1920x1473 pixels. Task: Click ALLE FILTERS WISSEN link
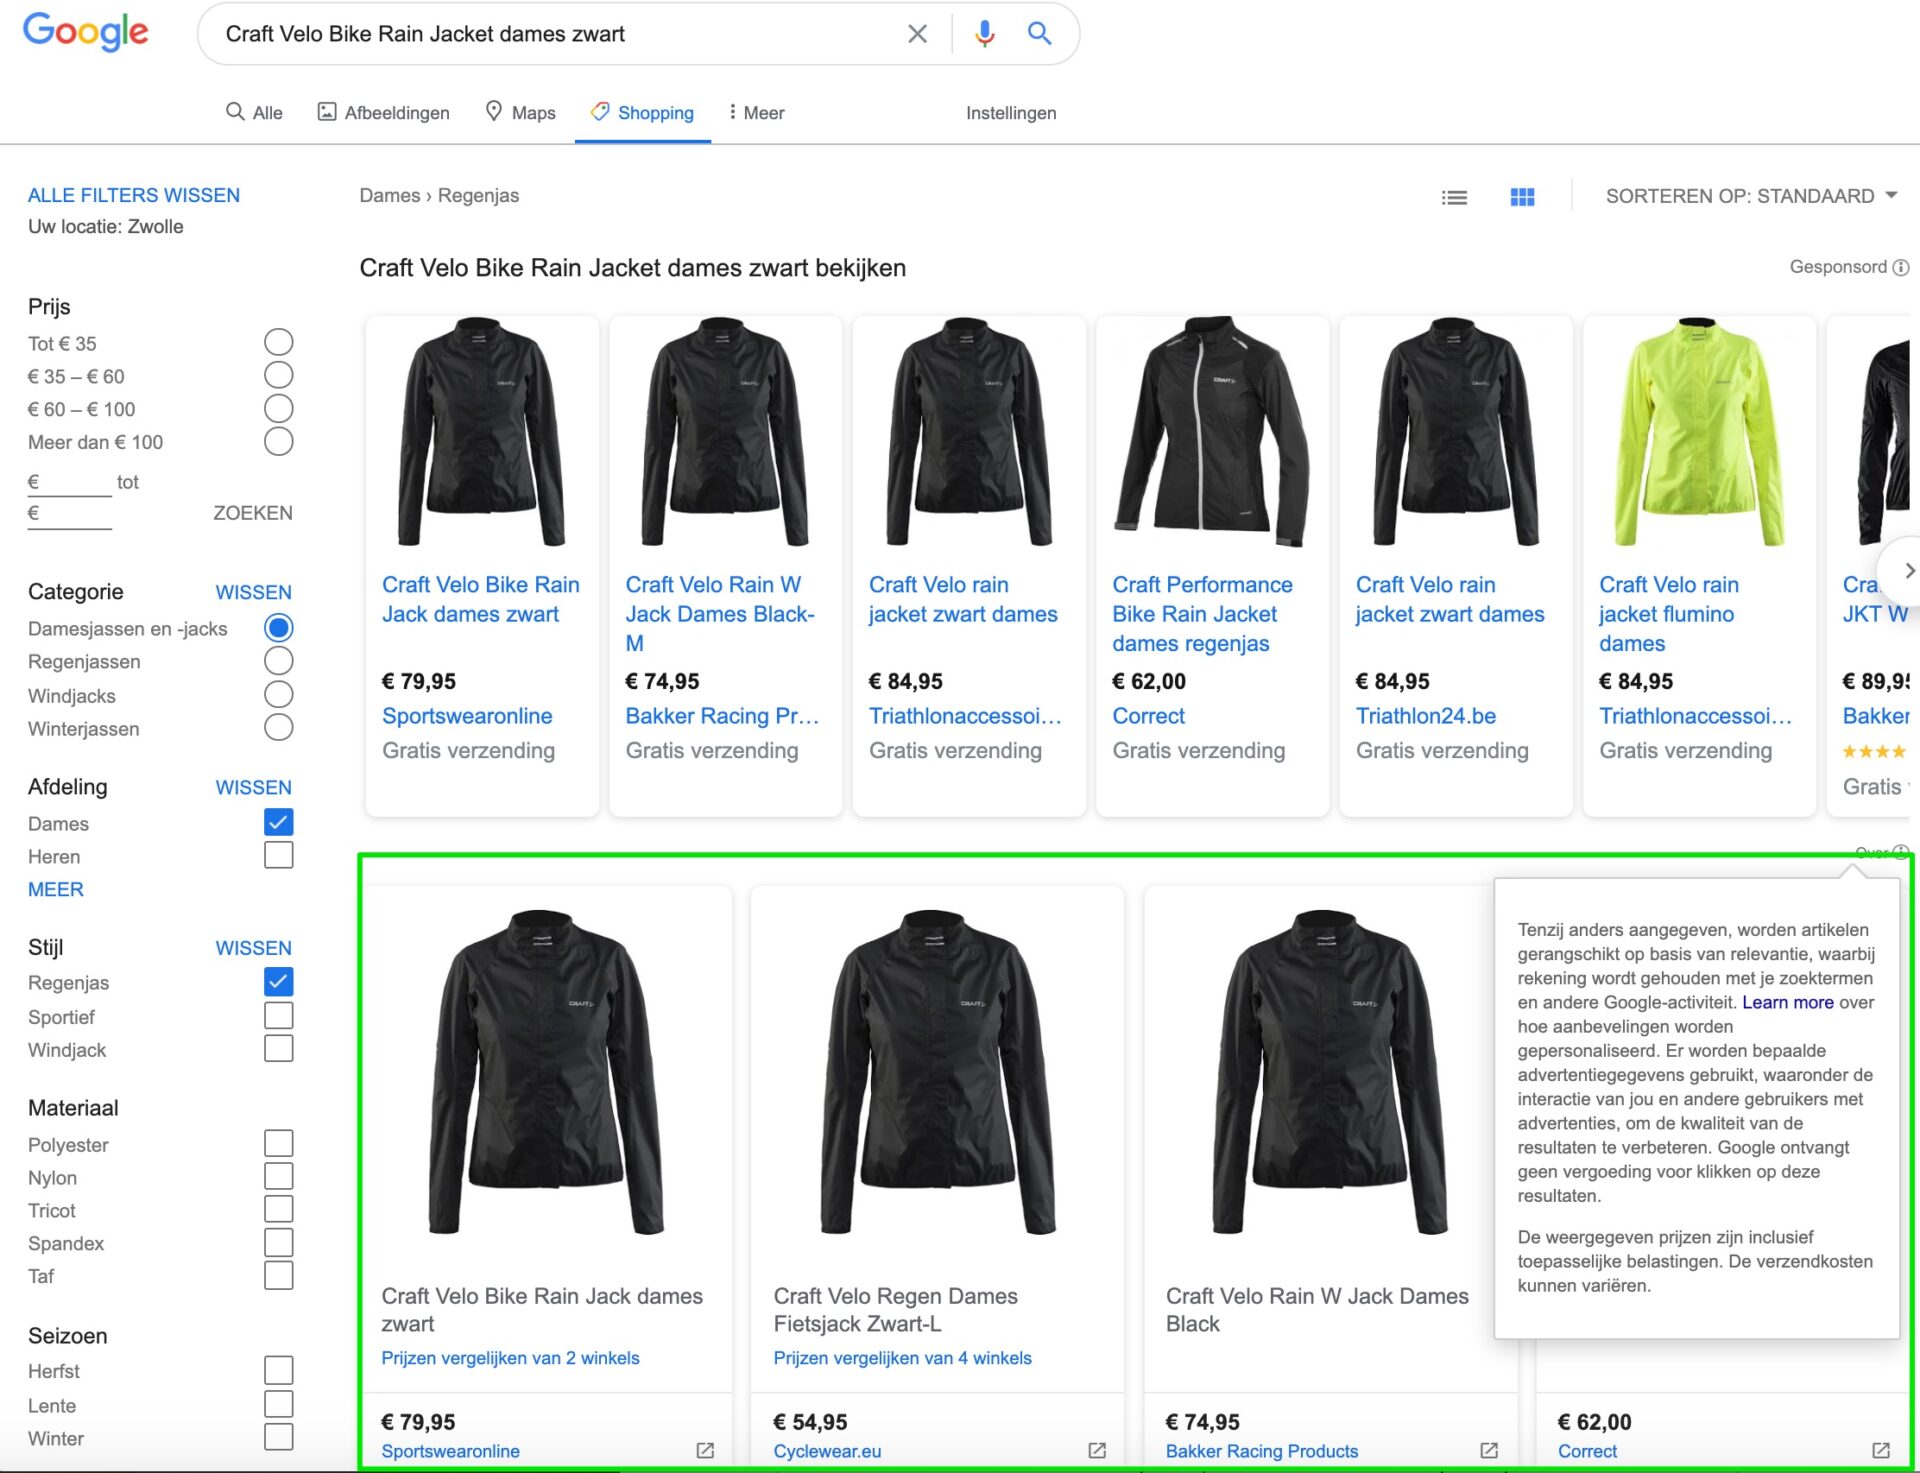coord(134,195)
